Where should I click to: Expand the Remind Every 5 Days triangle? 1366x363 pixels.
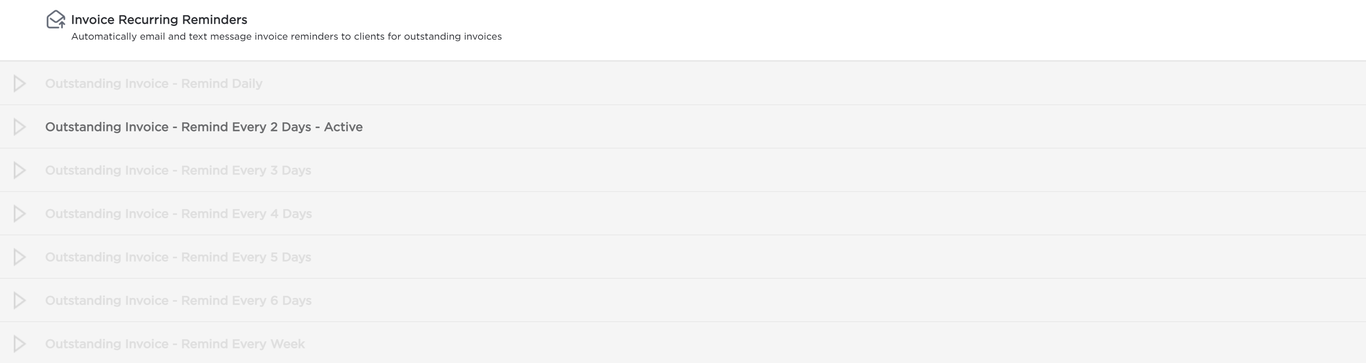pos(19,257)
